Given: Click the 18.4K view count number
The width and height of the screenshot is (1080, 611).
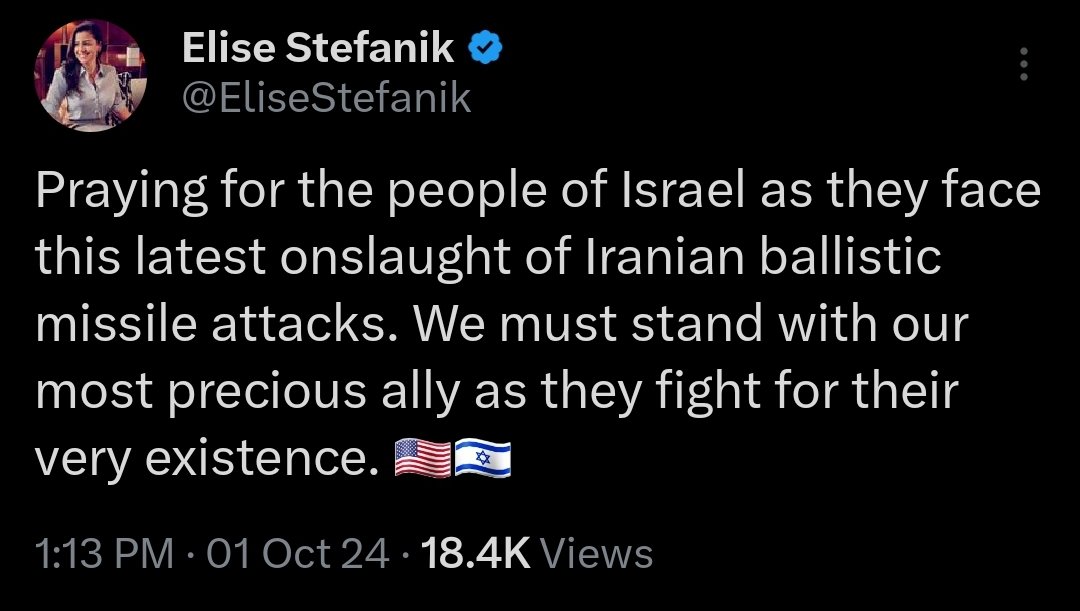Looking at the screenshot, I should [476, 553].
